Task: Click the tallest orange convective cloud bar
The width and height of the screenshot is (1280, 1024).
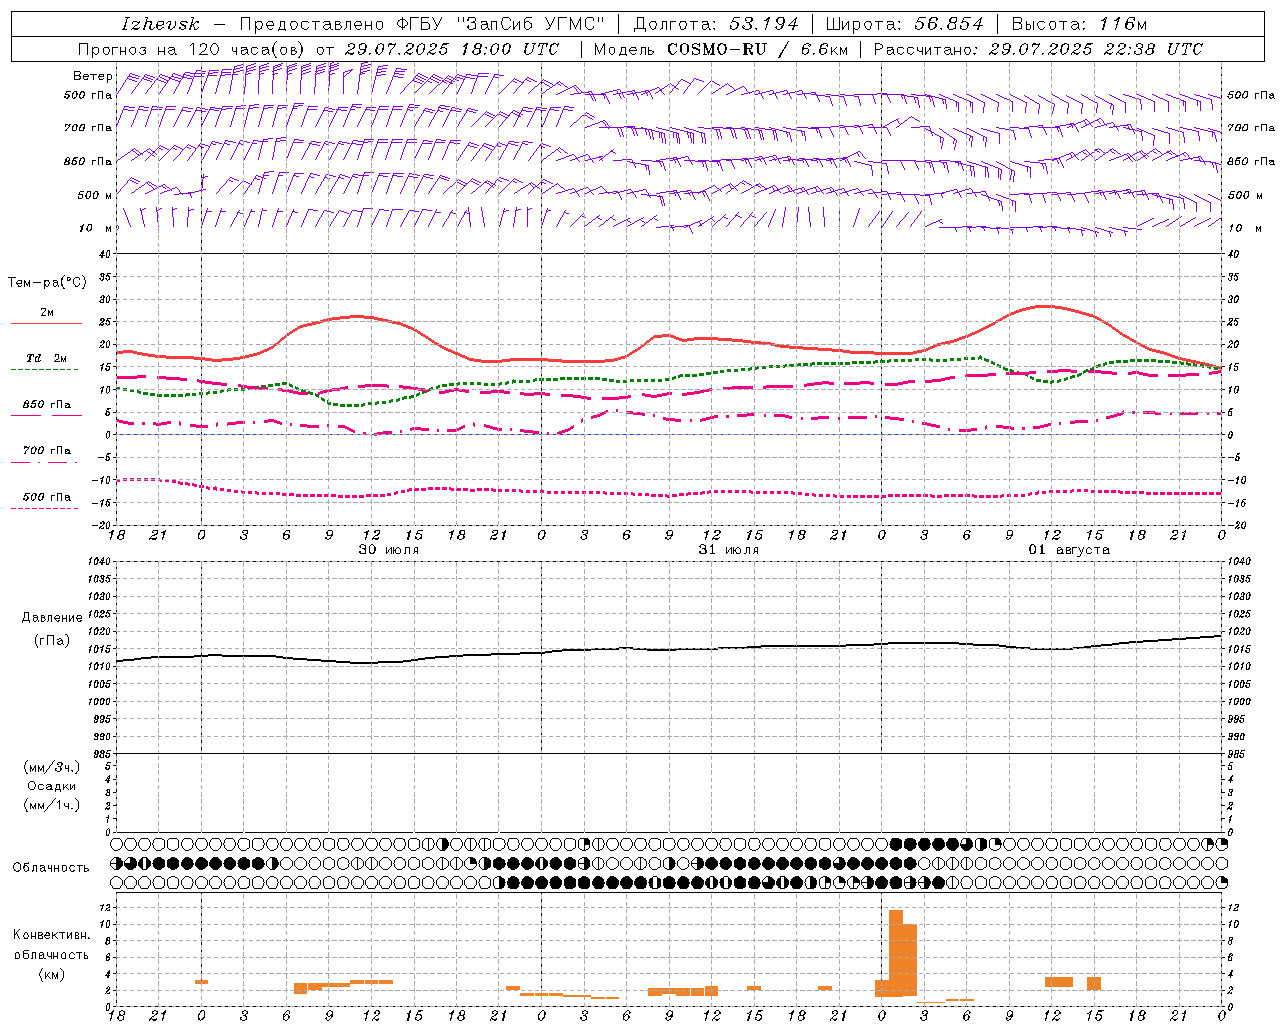Action: [896, 953]
